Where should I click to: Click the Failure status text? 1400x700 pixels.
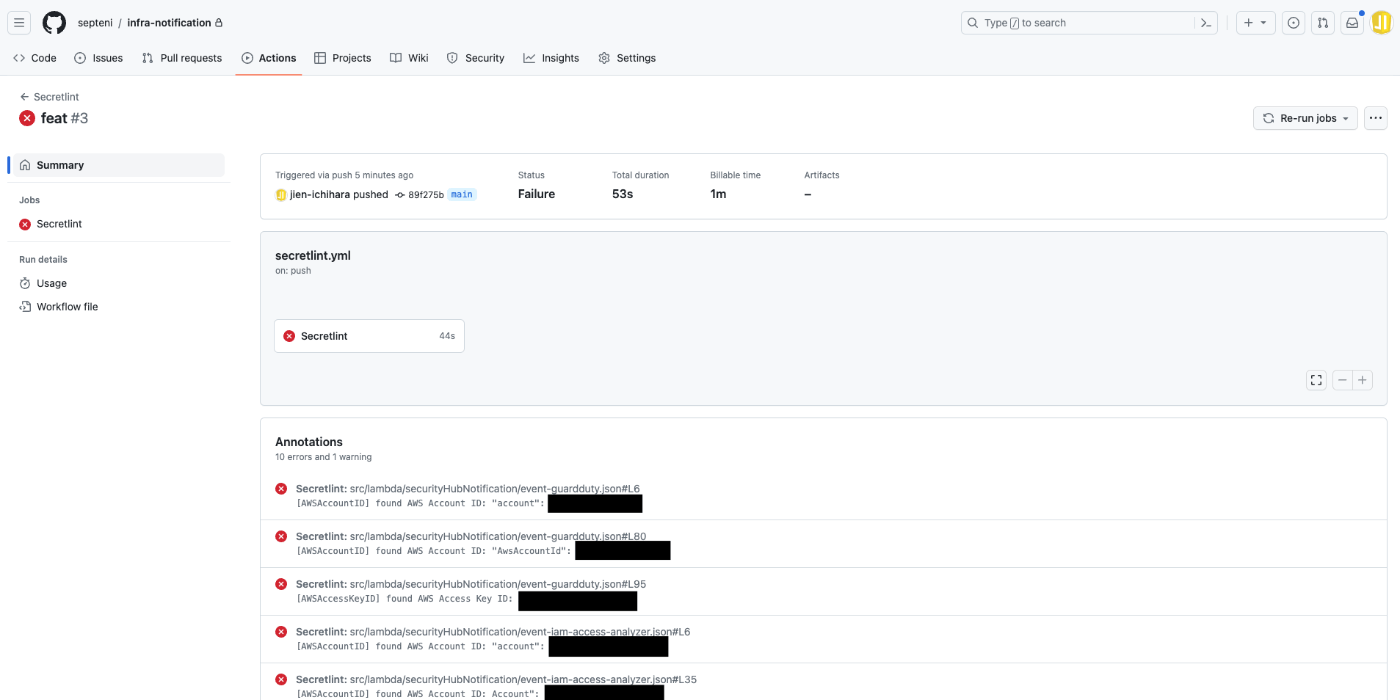(x=536, y=194)
